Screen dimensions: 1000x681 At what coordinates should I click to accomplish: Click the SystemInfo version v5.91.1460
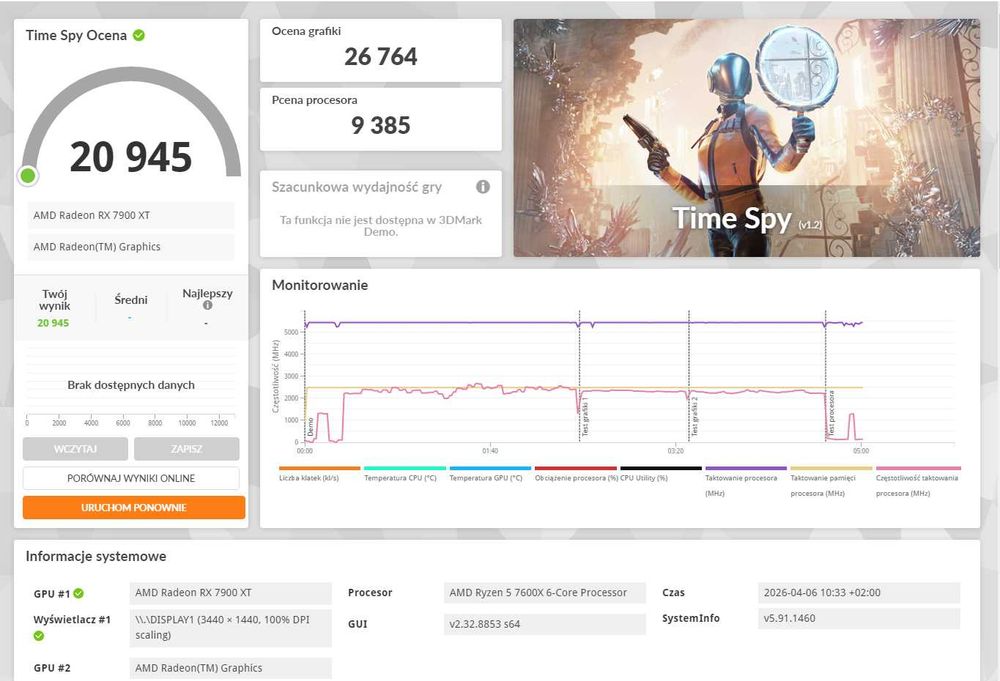(x=859, y=619)
